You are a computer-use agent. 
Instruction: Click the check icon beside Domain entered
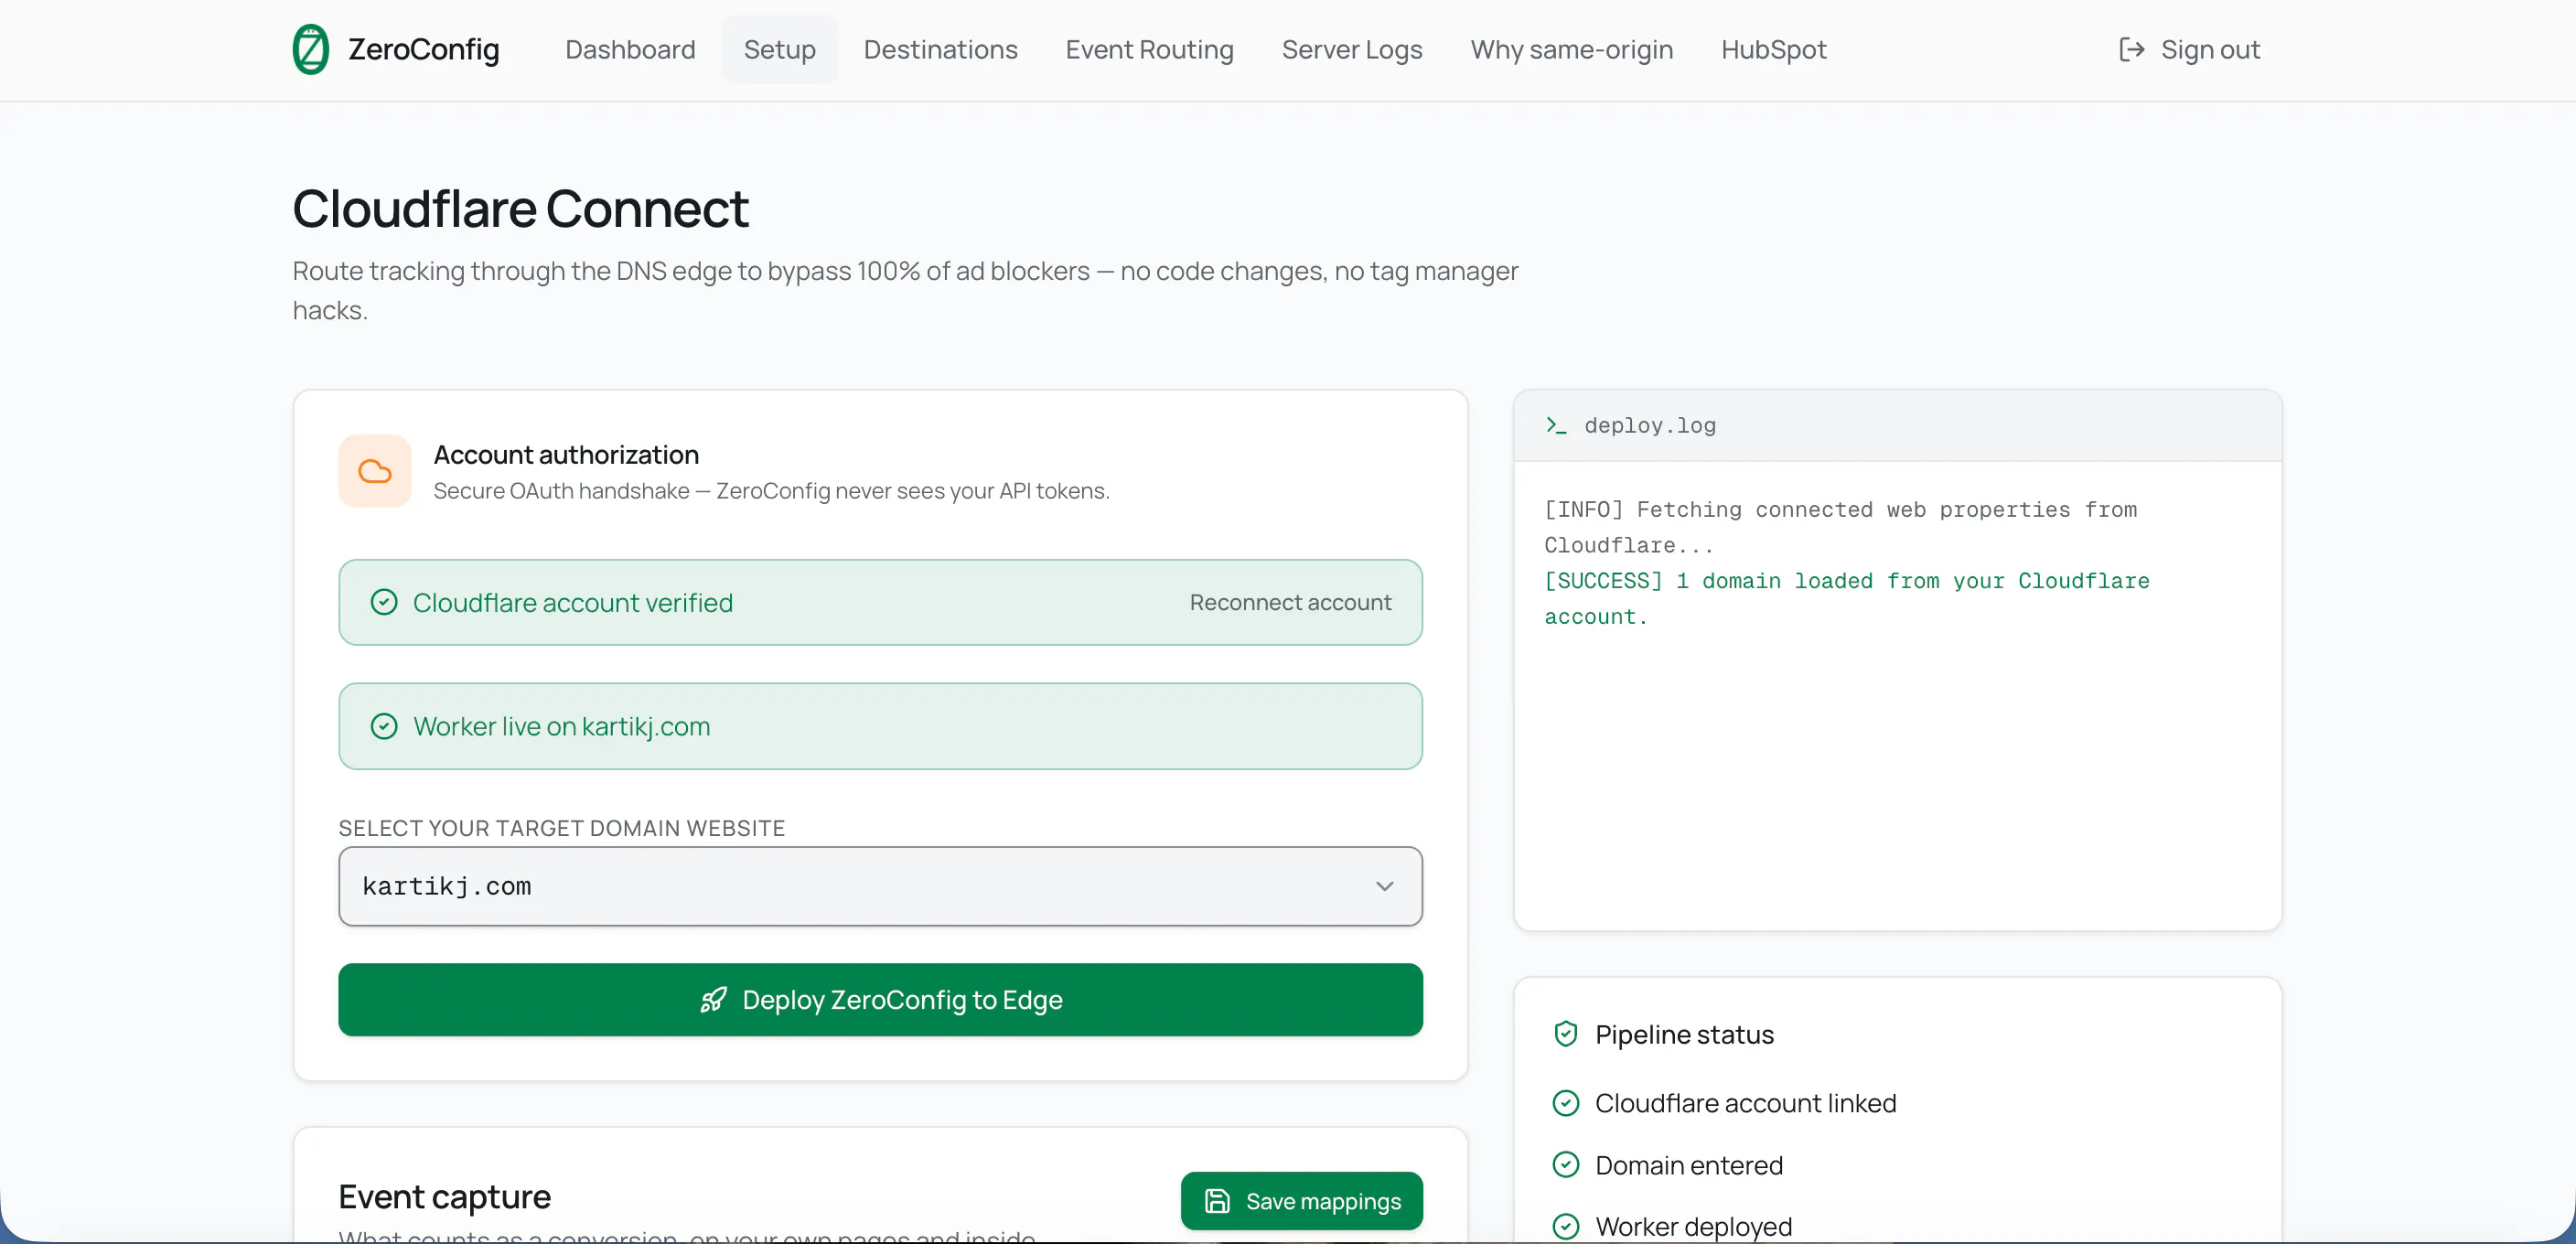pos(1566,1165)
